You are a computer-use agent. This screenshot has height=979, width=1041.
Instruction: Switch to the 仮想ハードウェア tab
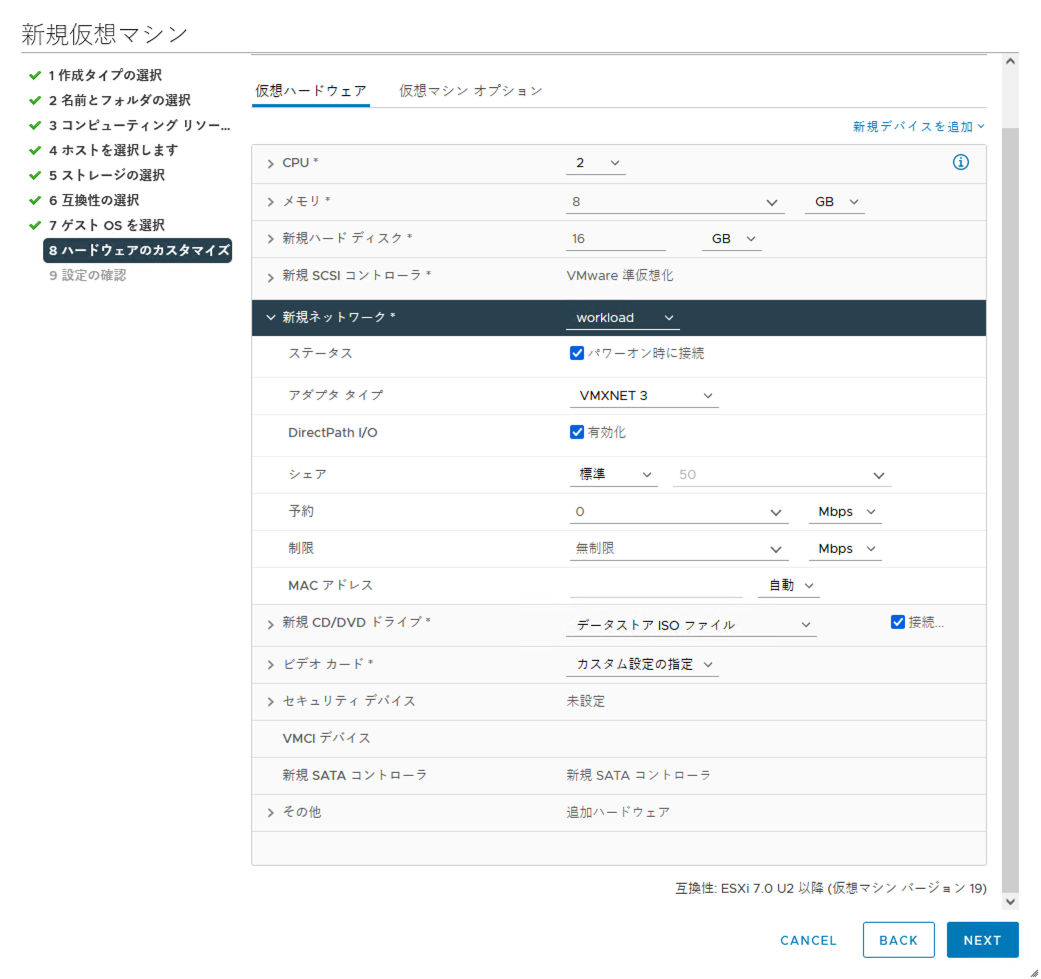[311, 91]
